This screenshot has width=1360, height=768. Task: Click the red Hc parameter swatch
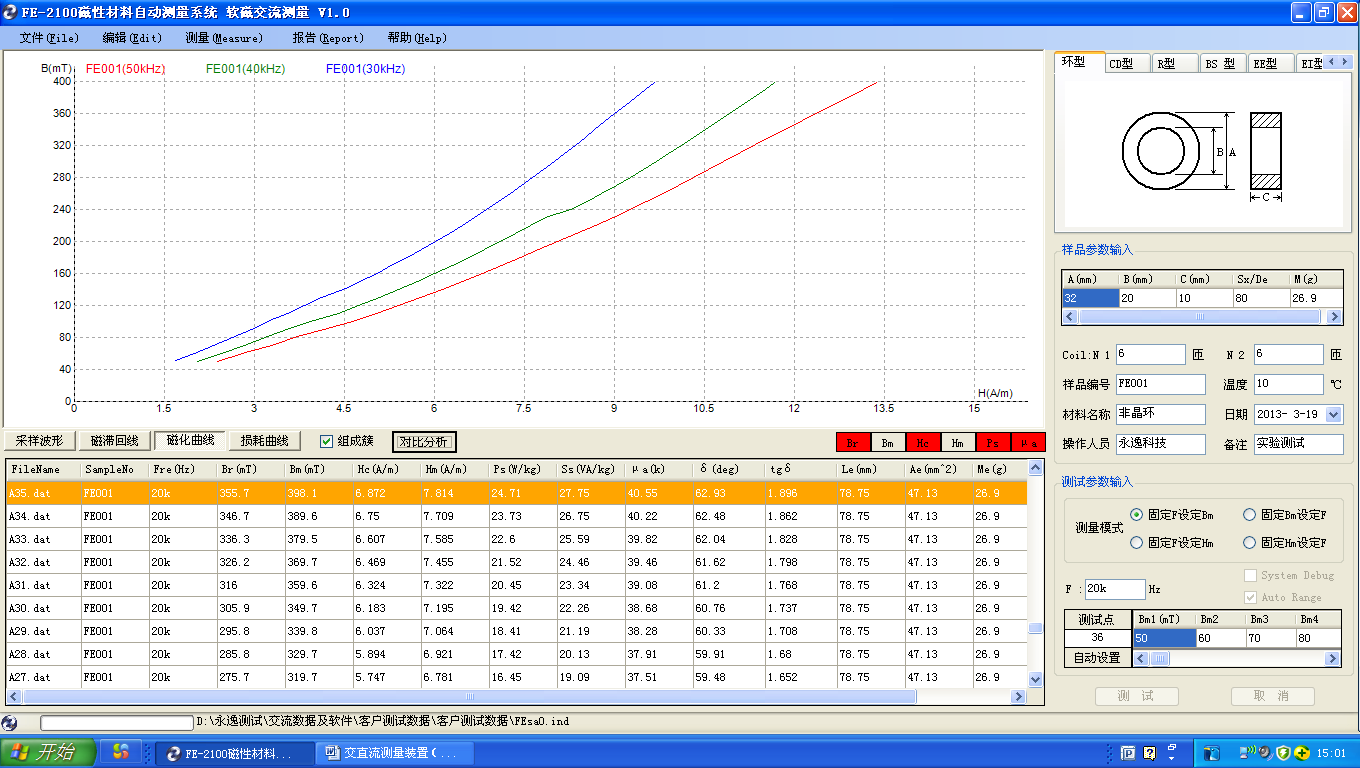[x=923, y=443]
